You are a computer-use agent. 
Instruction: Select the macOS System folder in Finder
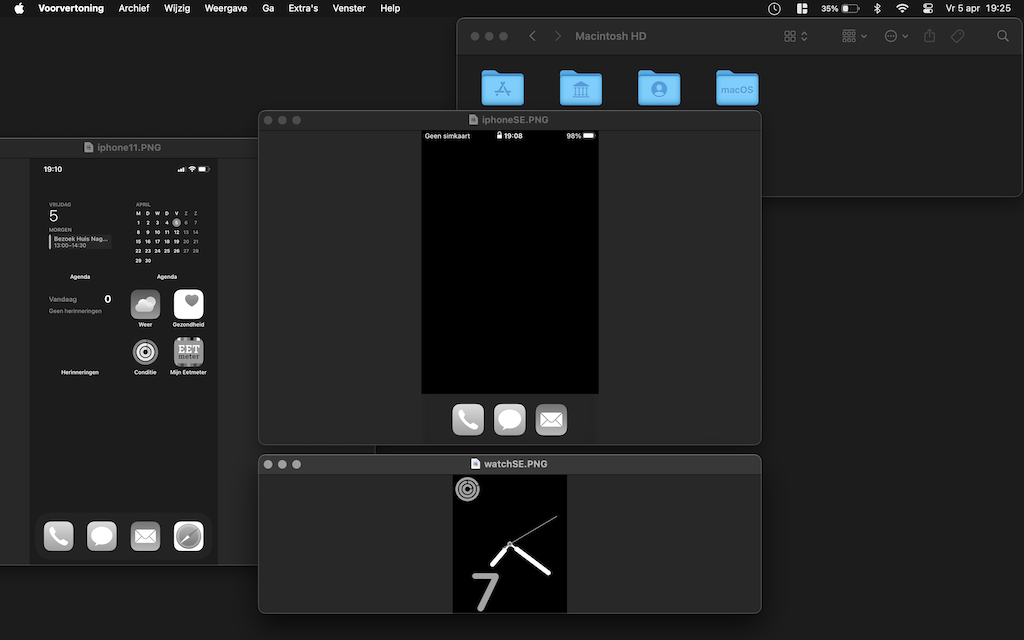point(737,88)
